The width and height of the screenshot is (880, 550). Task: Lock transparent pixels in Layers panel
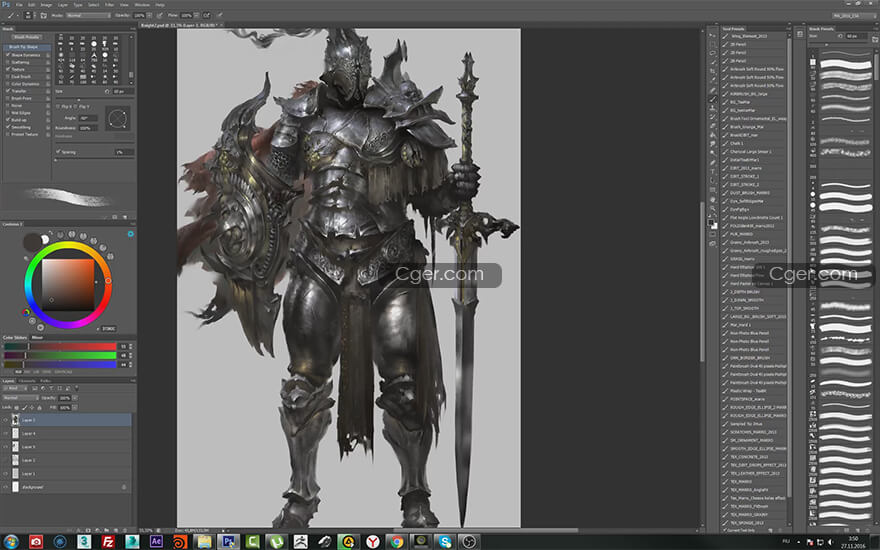point(16,408)
